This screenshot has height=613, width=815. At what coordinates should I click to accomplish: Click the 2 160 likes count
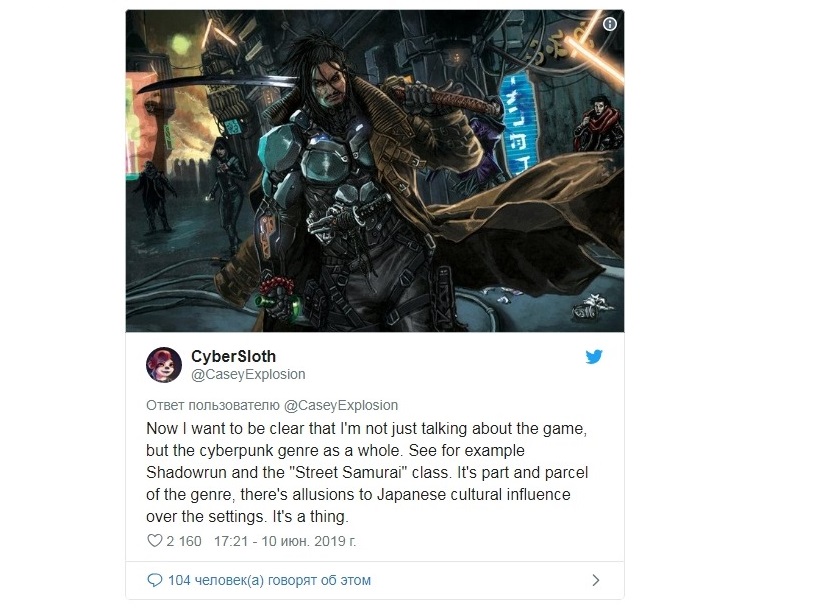(183, 541)
